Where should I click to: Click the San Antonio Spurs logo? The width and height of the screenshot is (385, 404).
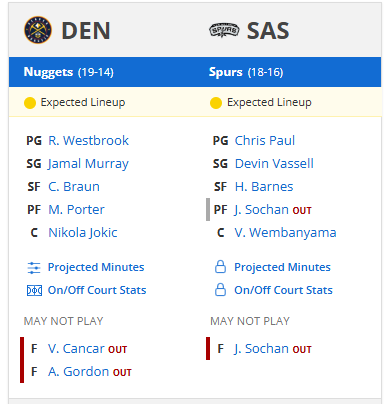[224, 30]
